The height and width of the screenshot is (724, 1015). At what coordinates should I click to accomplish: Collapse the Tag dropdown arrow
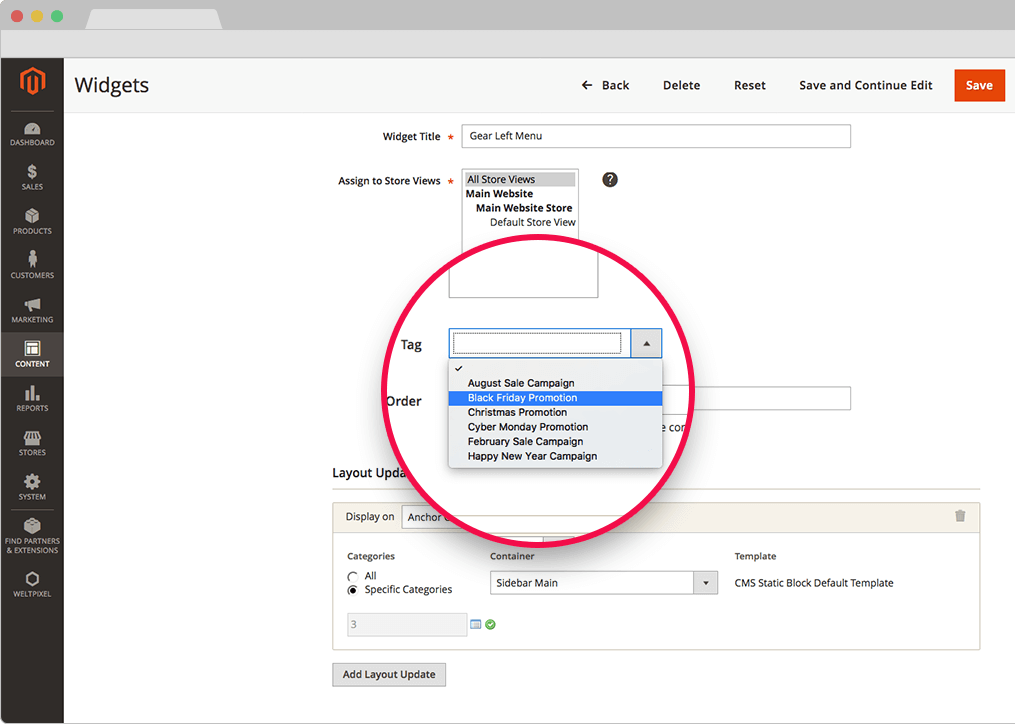tap(646, 344)
